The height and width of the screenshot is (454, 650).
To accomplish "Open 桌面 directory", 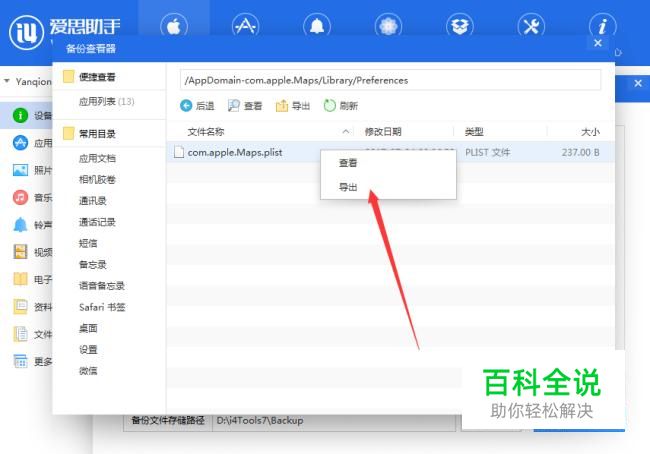I will pos(88,328).
